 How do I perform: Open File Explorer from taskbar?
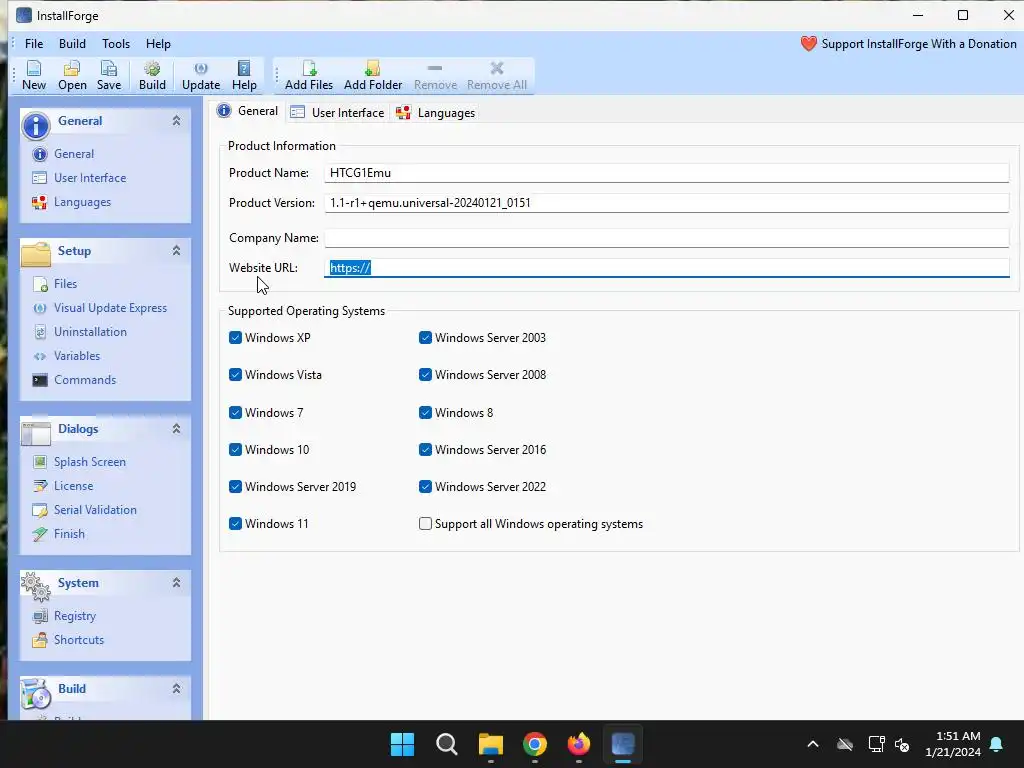[490, 744]
